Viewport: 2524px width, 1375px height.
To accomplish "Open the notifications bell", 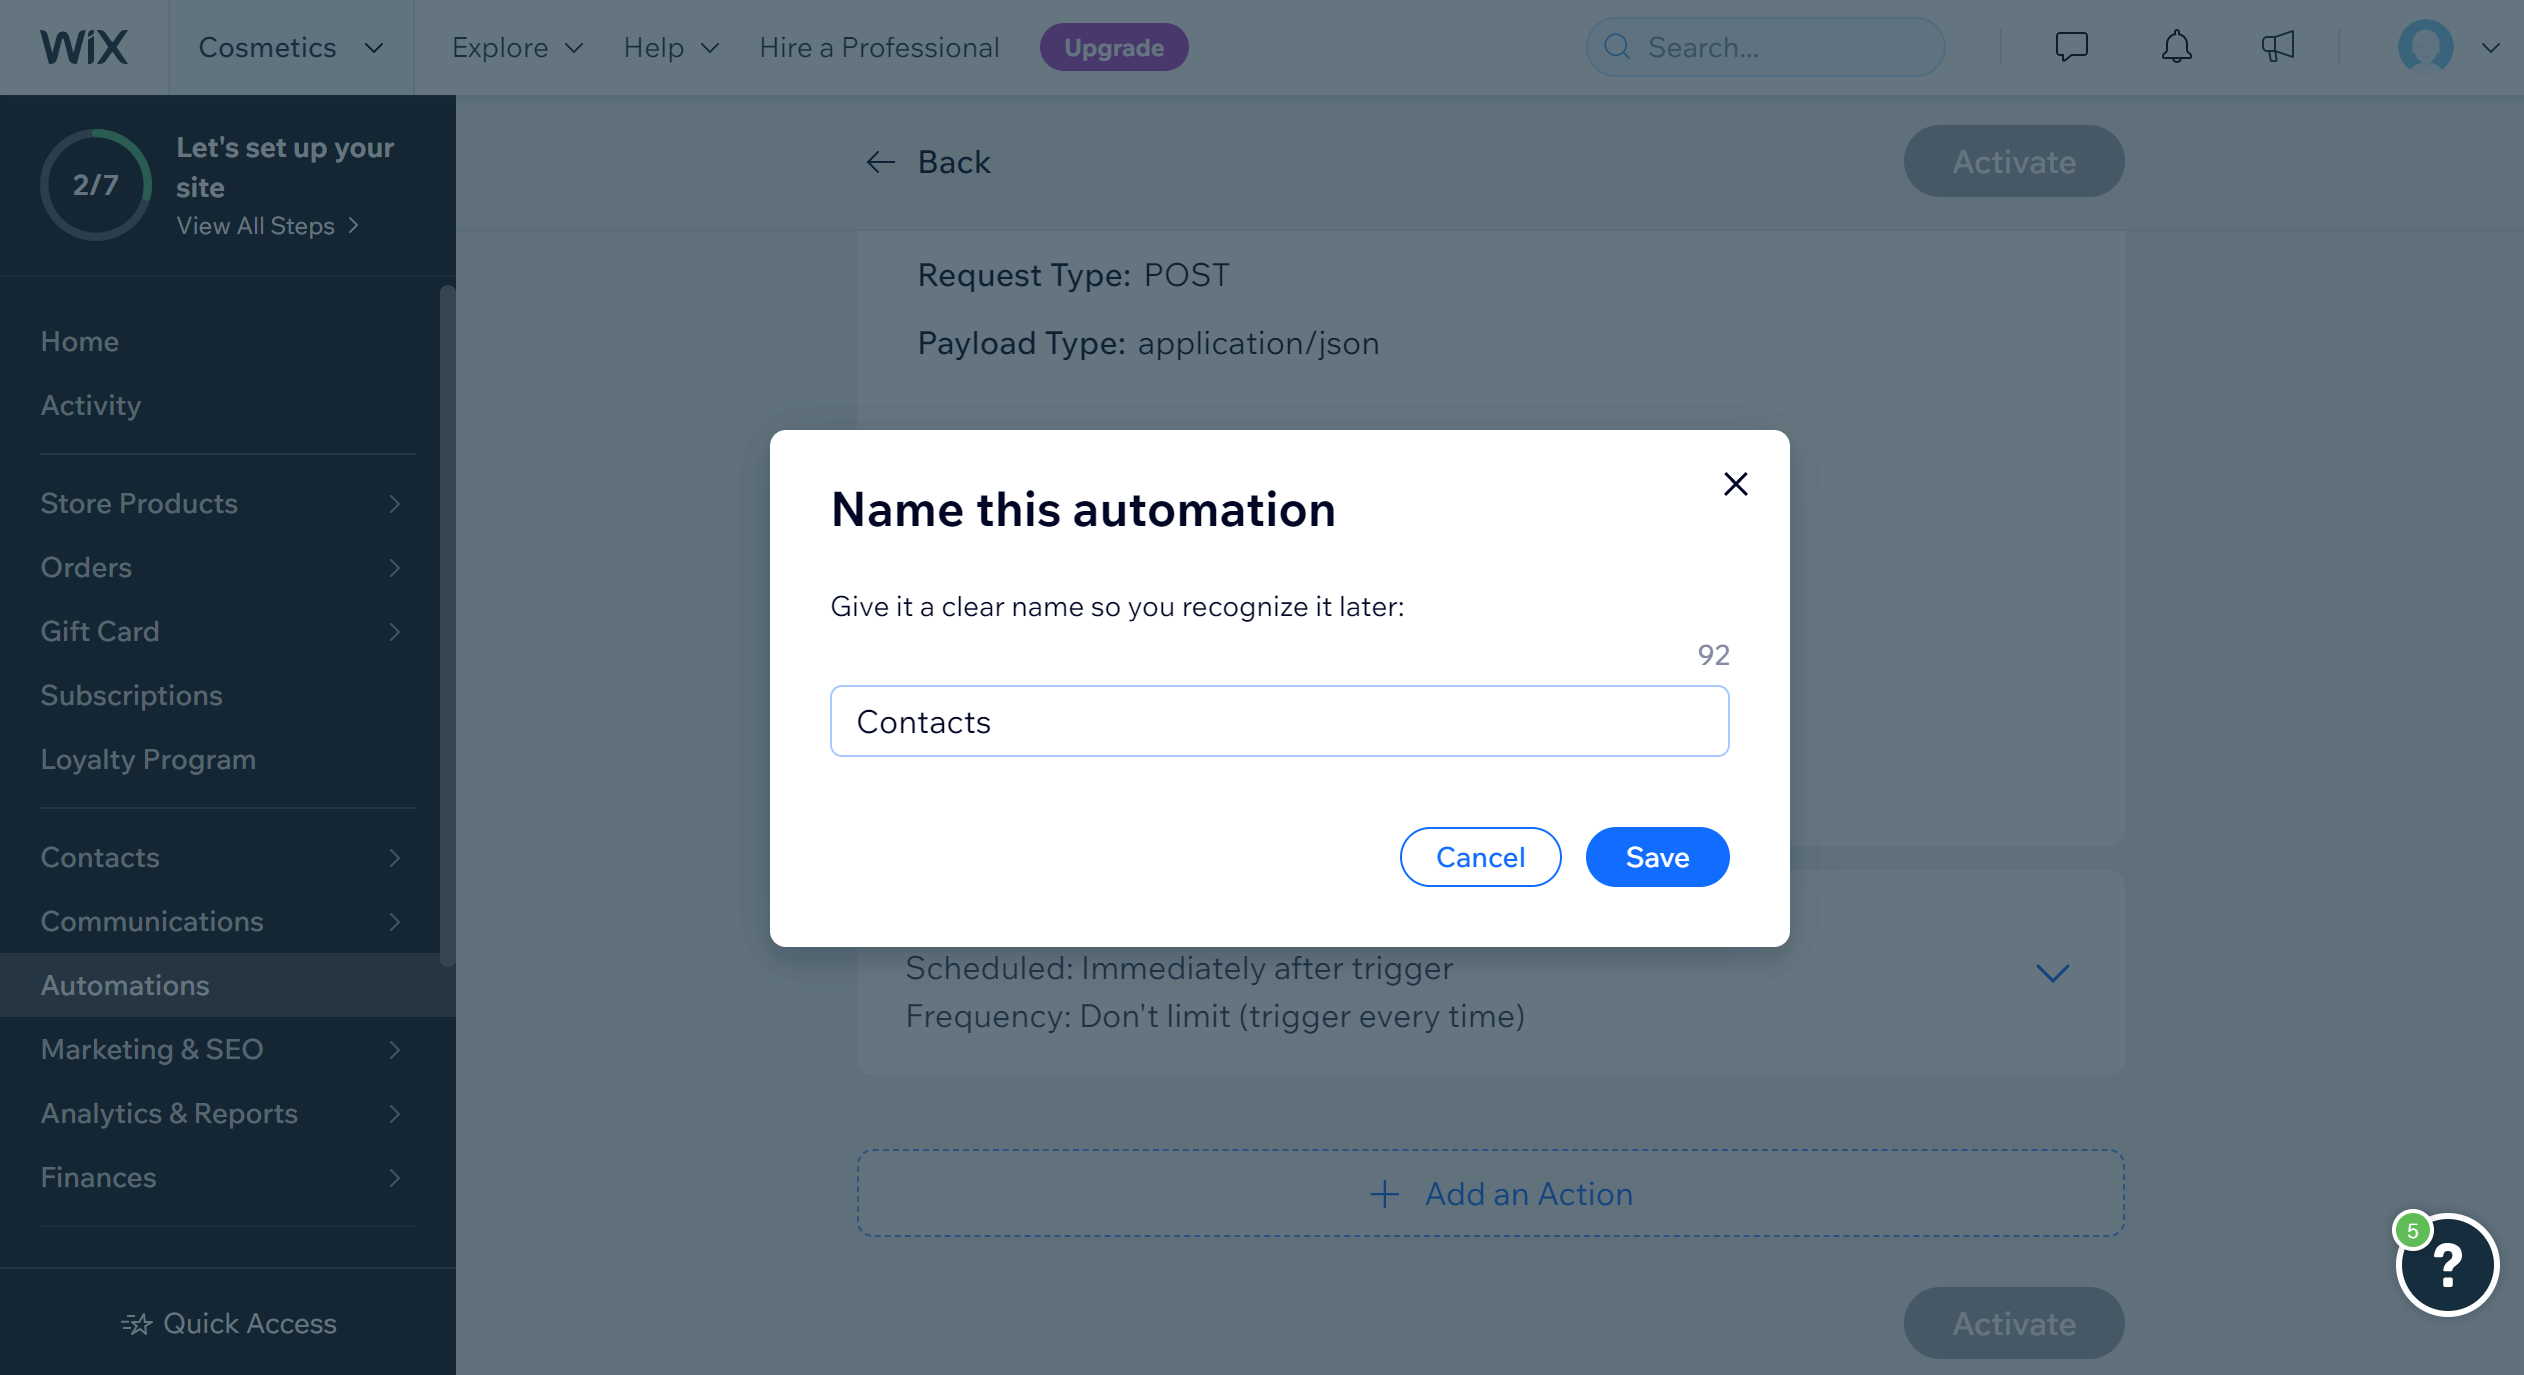I will (2176, 47).
